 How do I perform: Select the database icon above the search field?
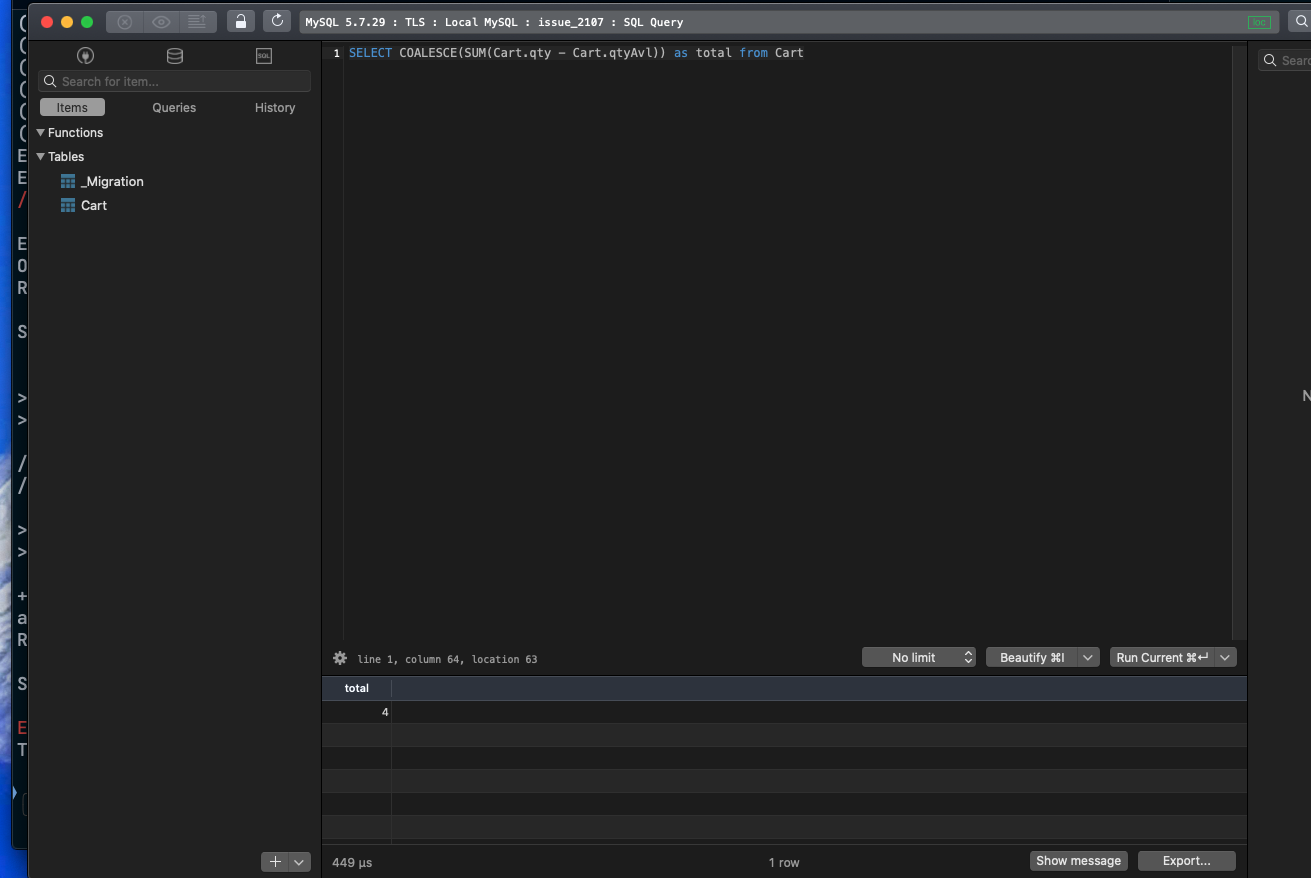pos(174,56)
